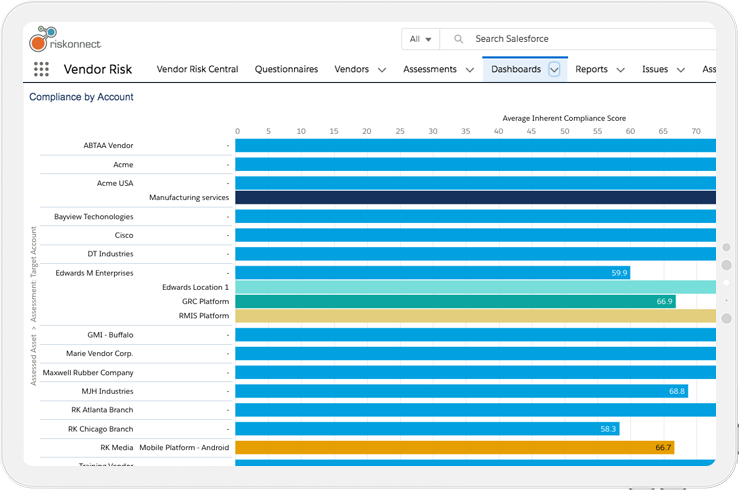Click the tan RMIS Platform bar
This screenshot has height=490, width=739.
pyautogui.click(x=476, y=316)
